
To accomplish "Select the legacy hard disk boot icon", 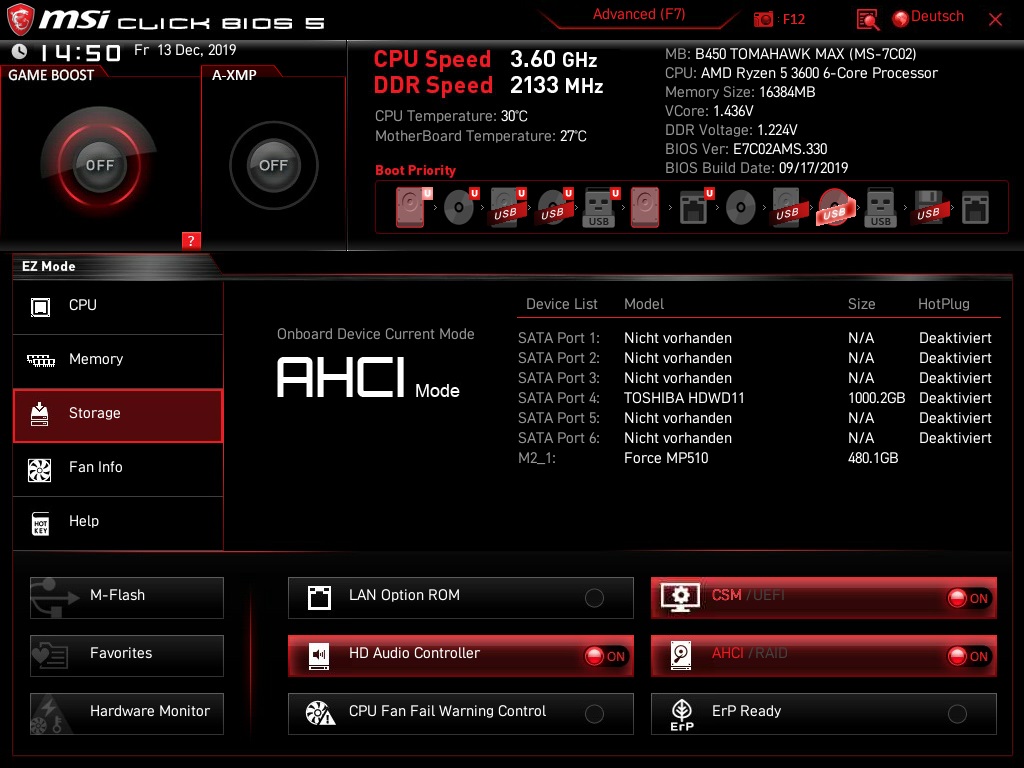I will [x=645, y=207].
